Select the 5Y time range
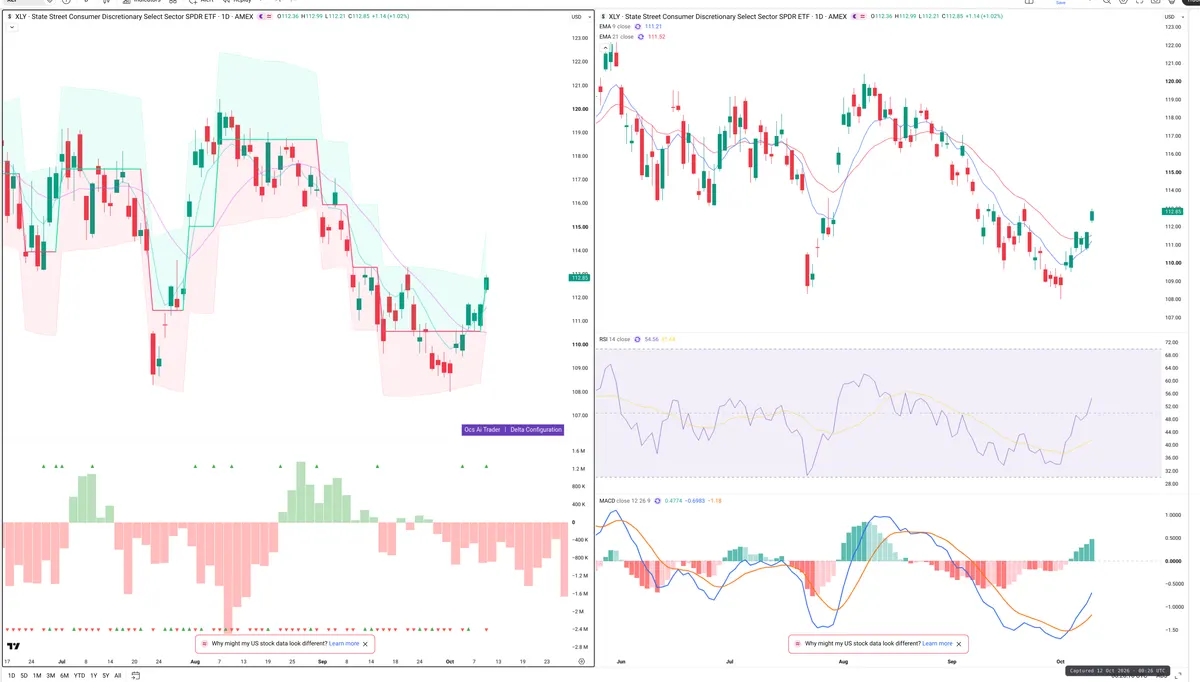 tap(106, 675)
